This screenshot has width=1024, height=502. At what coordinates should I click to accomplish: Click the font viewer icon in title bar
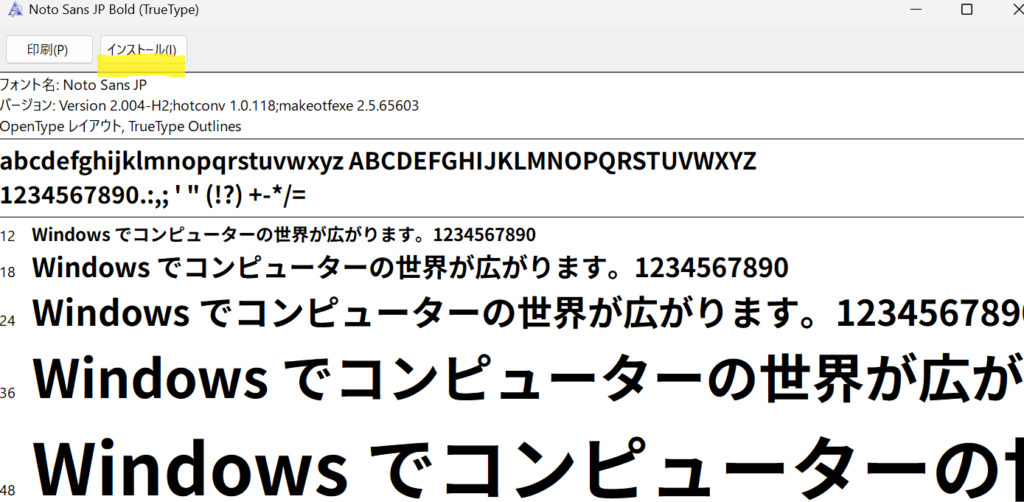click(14, 10)
